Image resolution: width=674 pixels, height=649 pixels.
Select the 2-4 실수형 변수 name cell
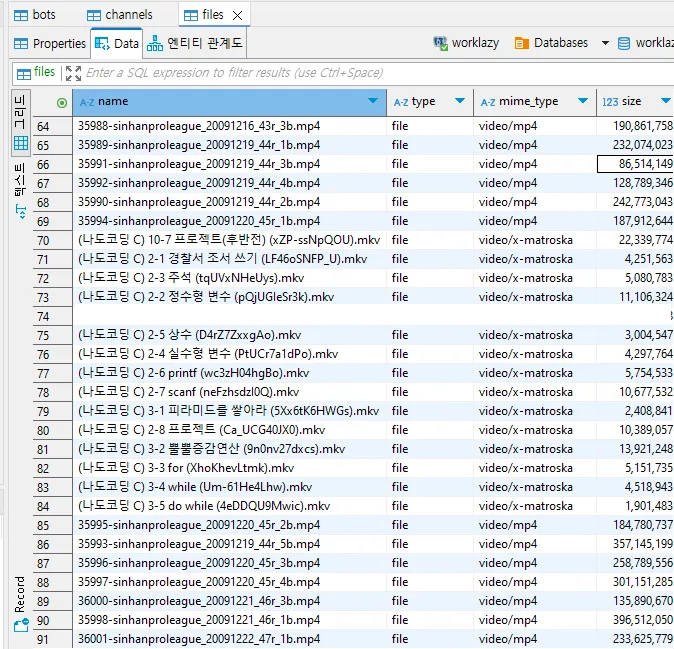pos(230,354)
